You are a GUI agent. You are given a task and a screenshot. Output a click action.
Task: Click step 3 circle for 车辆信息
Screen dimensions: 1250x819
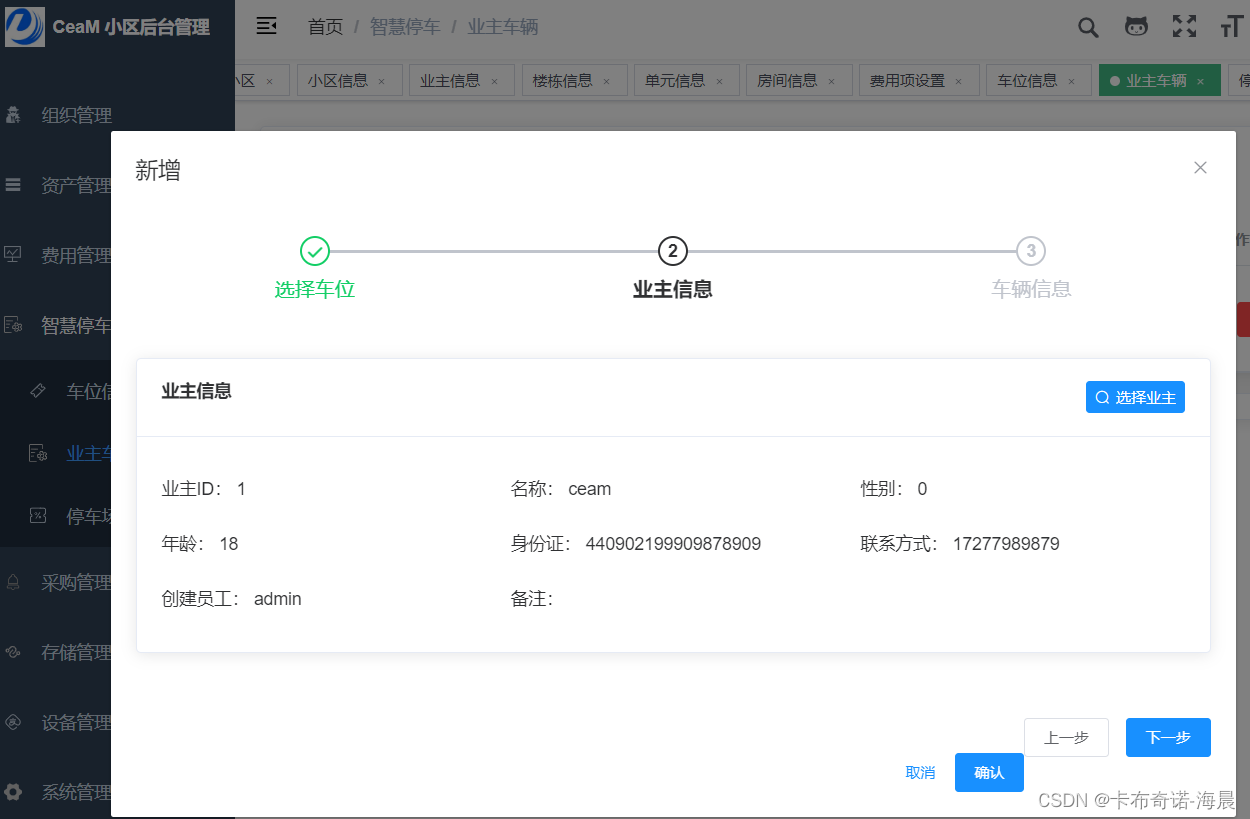pos(1031,251)
